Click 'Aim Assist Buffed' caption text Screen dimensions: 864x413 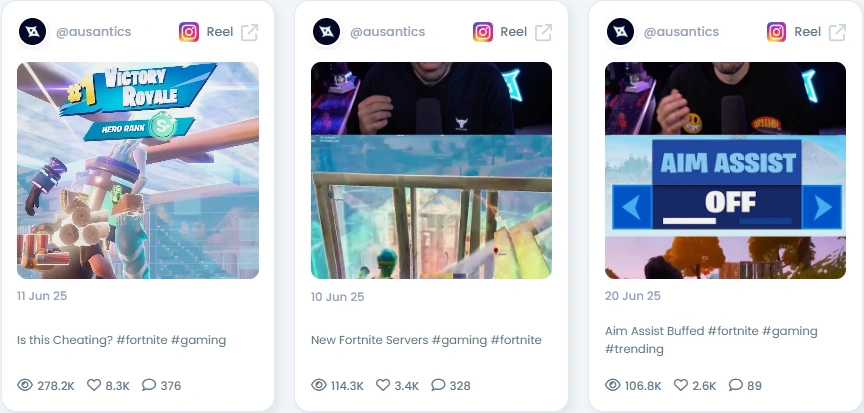click(655, 331)
